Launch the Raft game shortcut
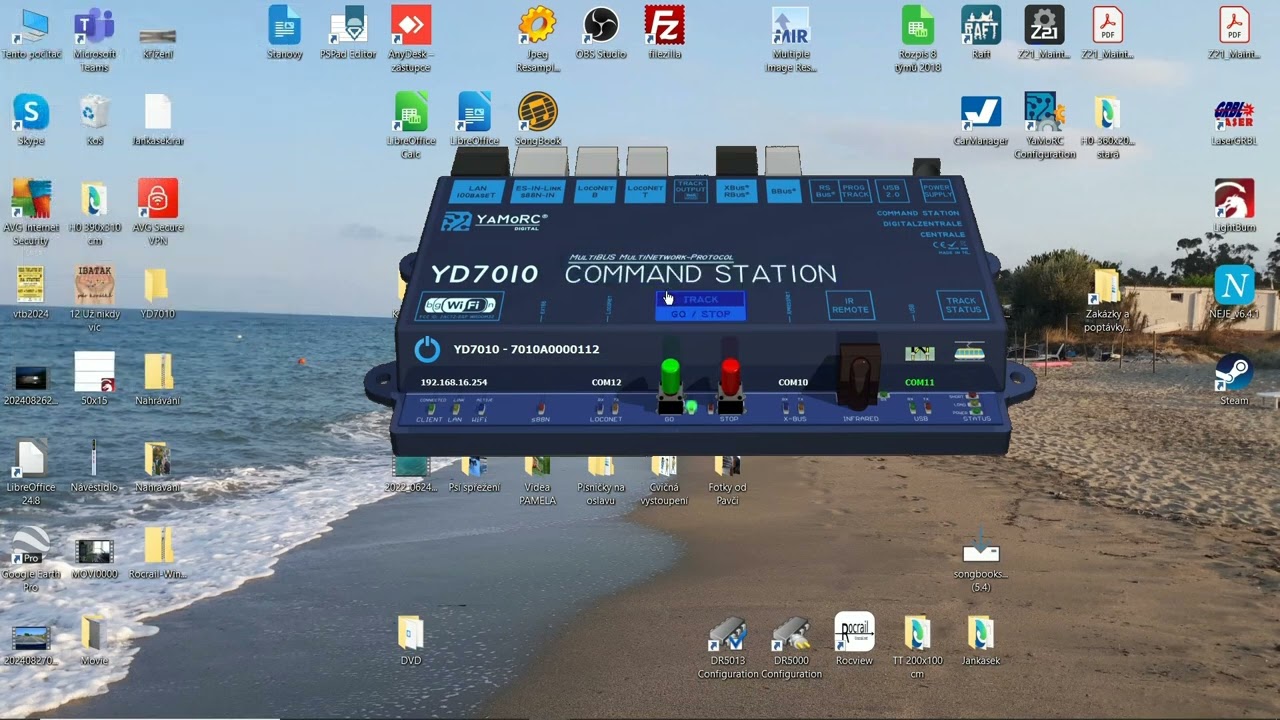Screen dimensions: 1280x720 pos(981,33)
